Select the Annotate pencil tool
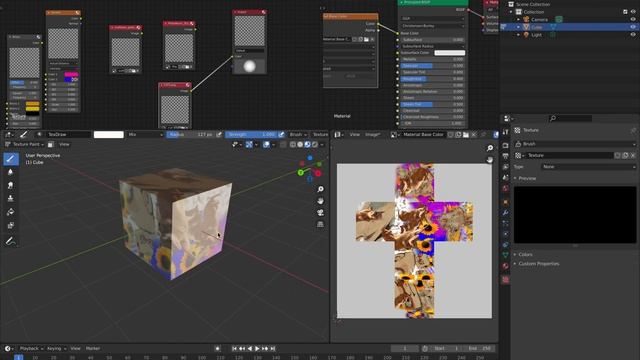Screen dimensions: 640x360 [11, 241]
